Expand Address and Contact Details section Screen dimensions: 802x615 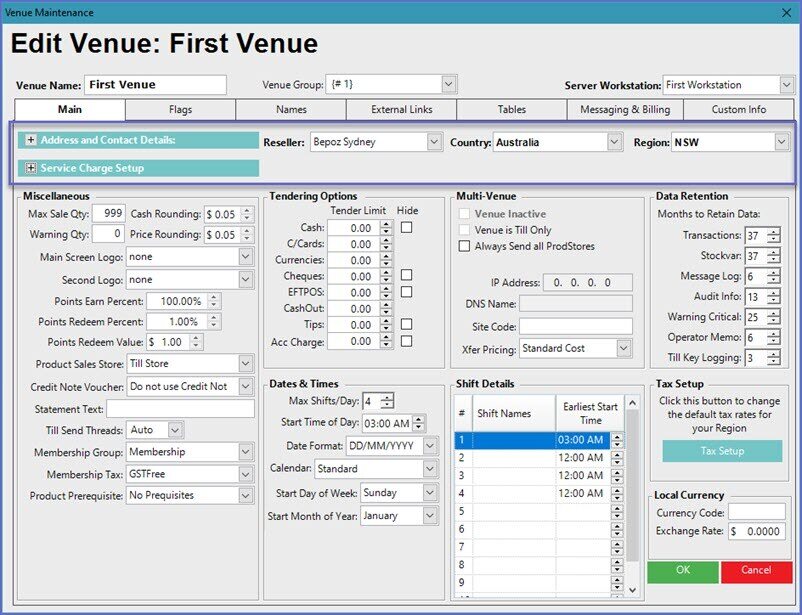coord(31,141)
